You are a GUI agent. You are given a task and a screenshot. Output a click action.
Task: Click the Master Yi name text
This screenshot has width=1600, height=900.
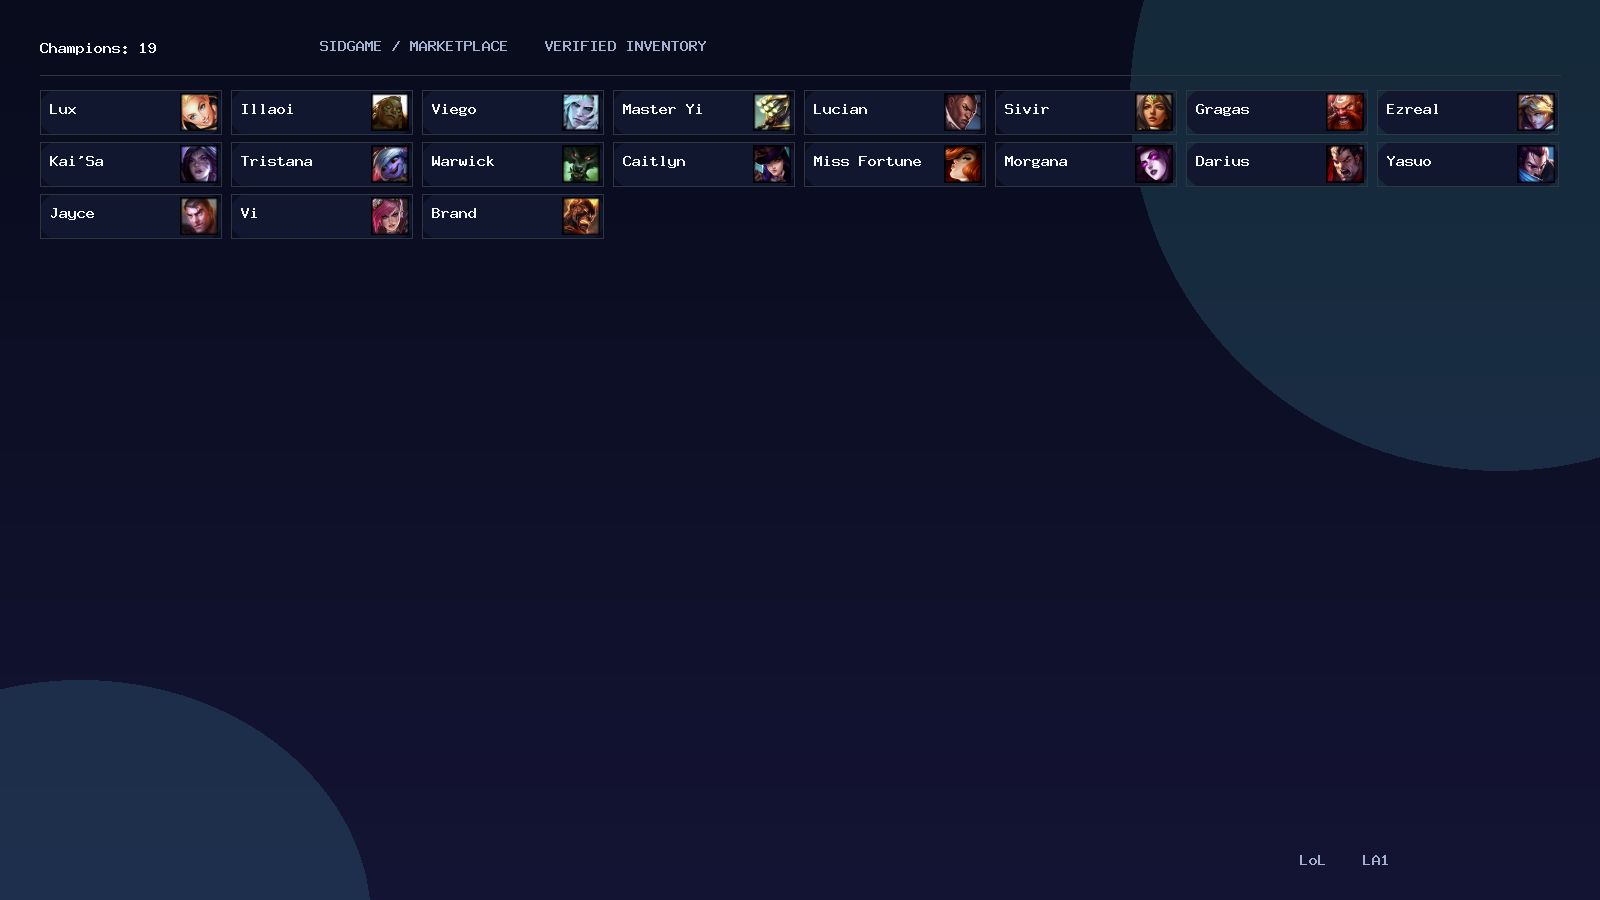click(x=662, y=109)
